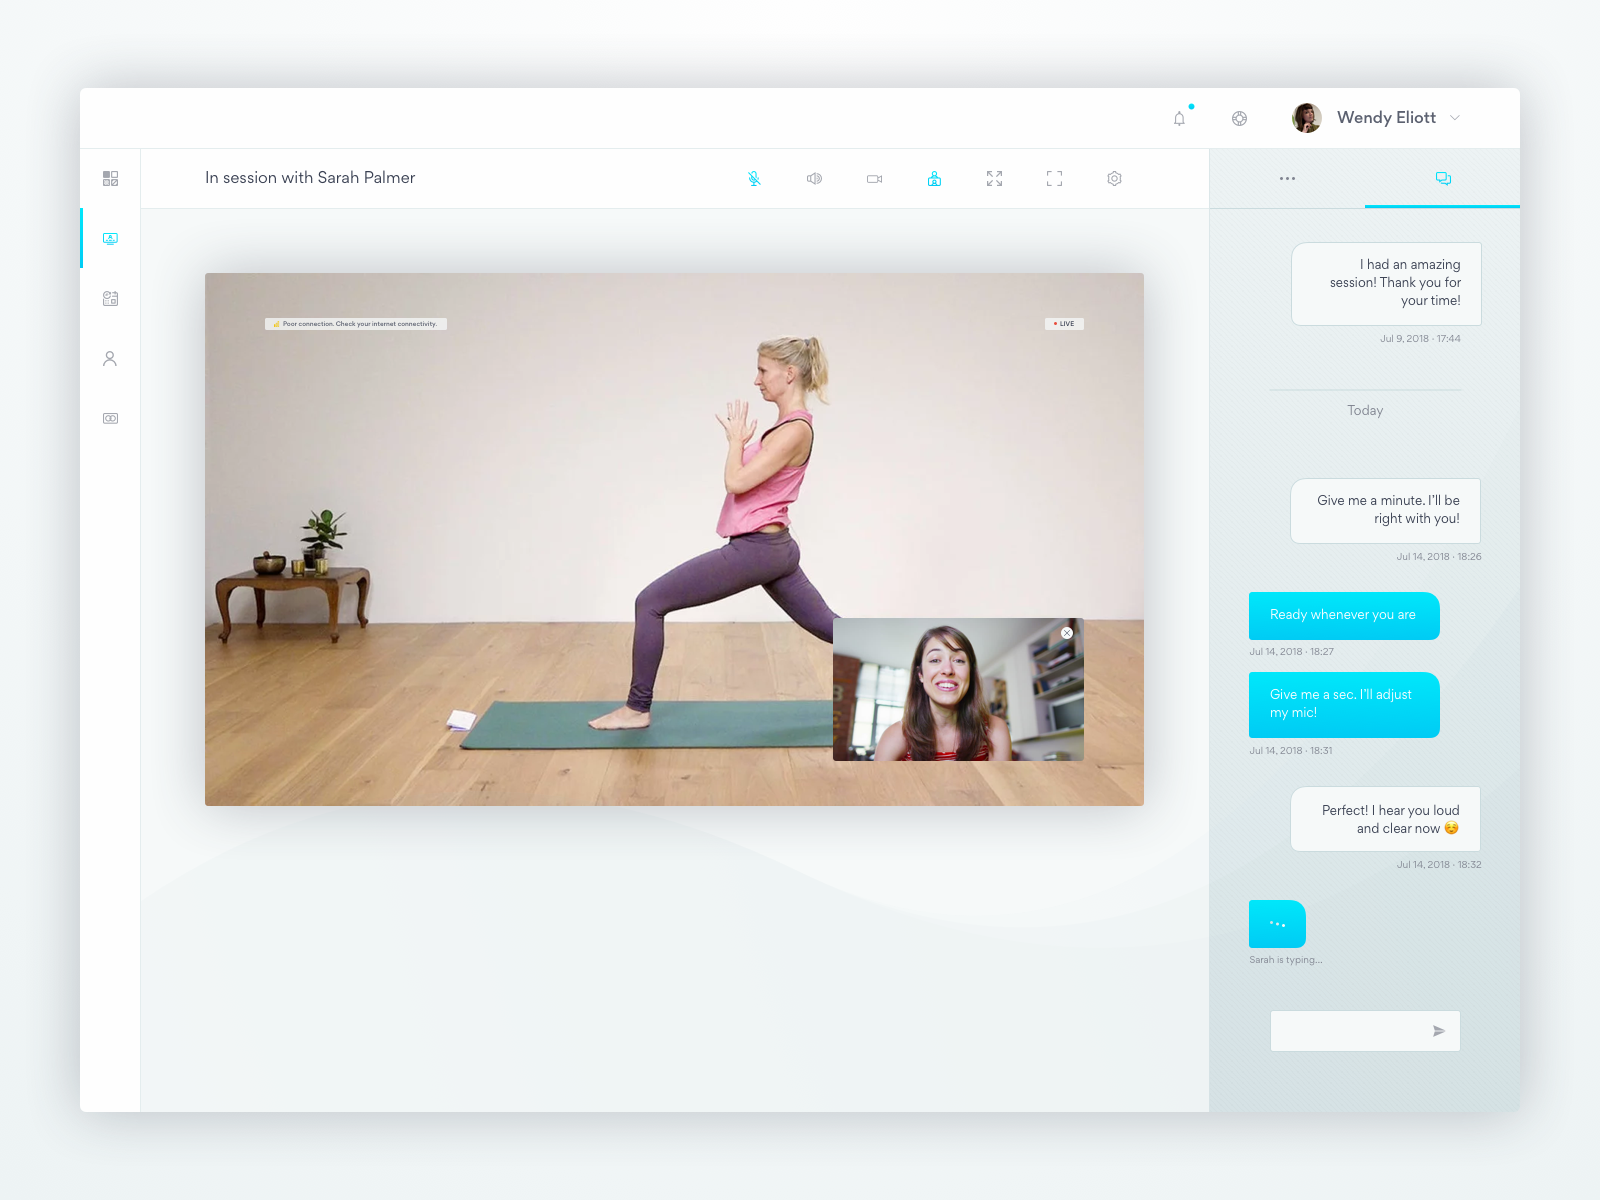Click the Wendy Eliott name label
The image size is (1600, 1200).
click(1386, 118)
